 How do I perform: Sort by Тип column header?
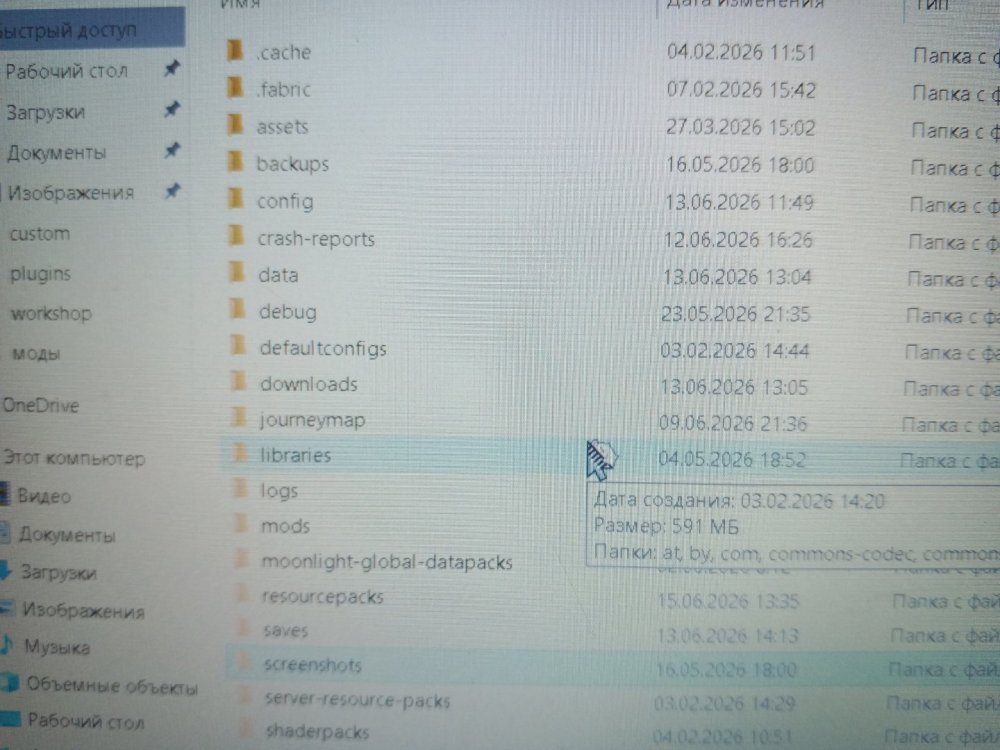(932, 4)
